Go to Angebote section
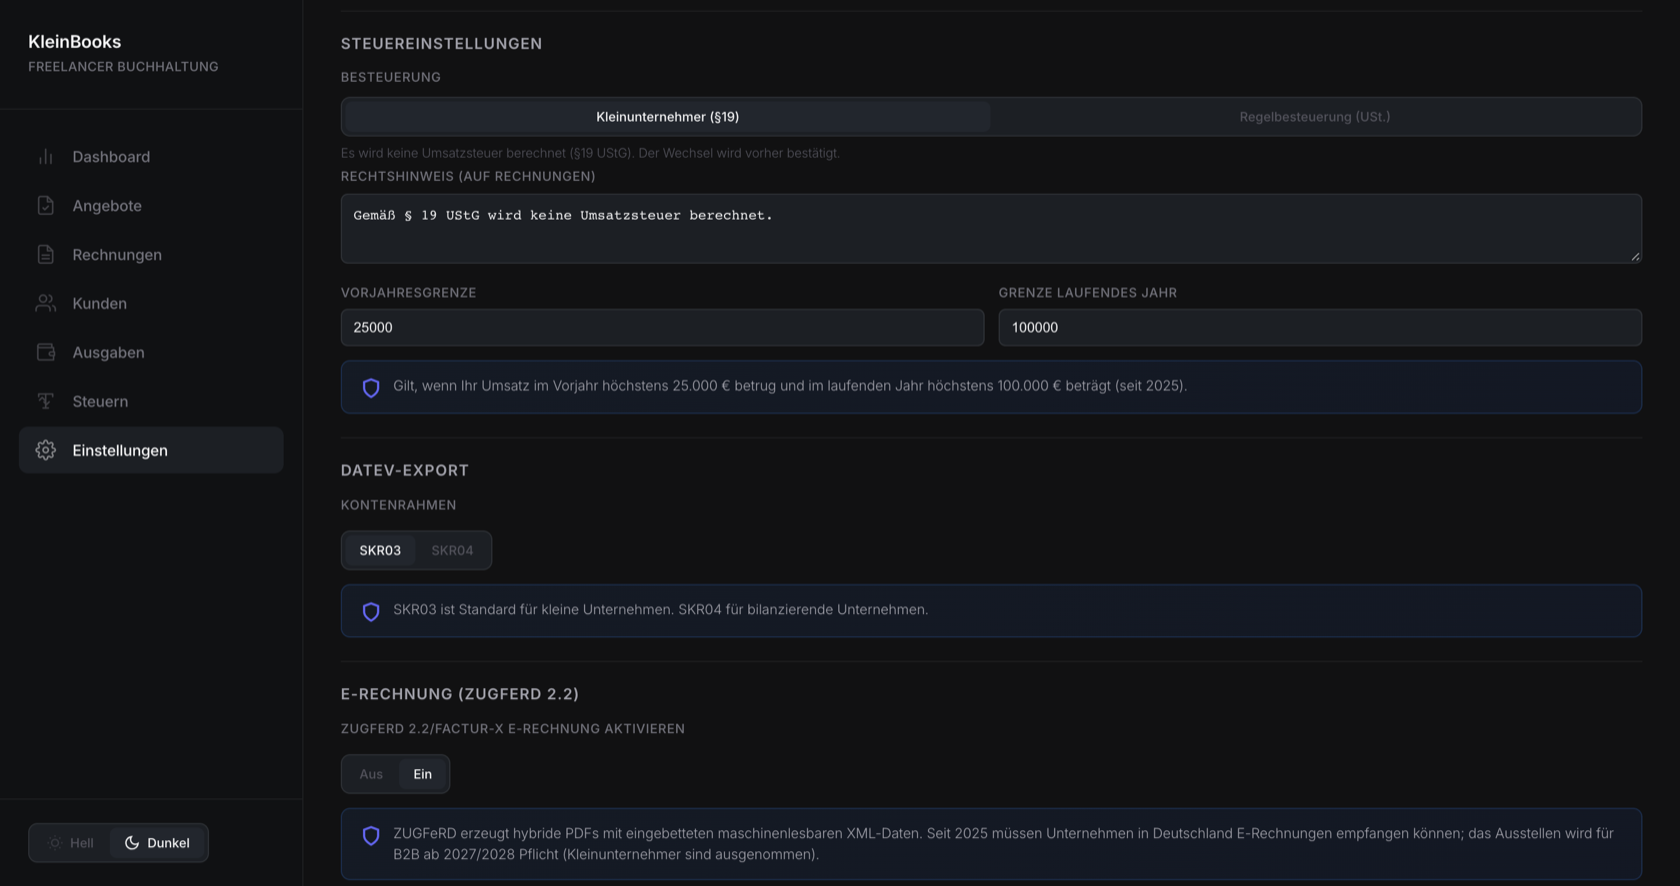The image size is (1680, 886). coord(151,206)
